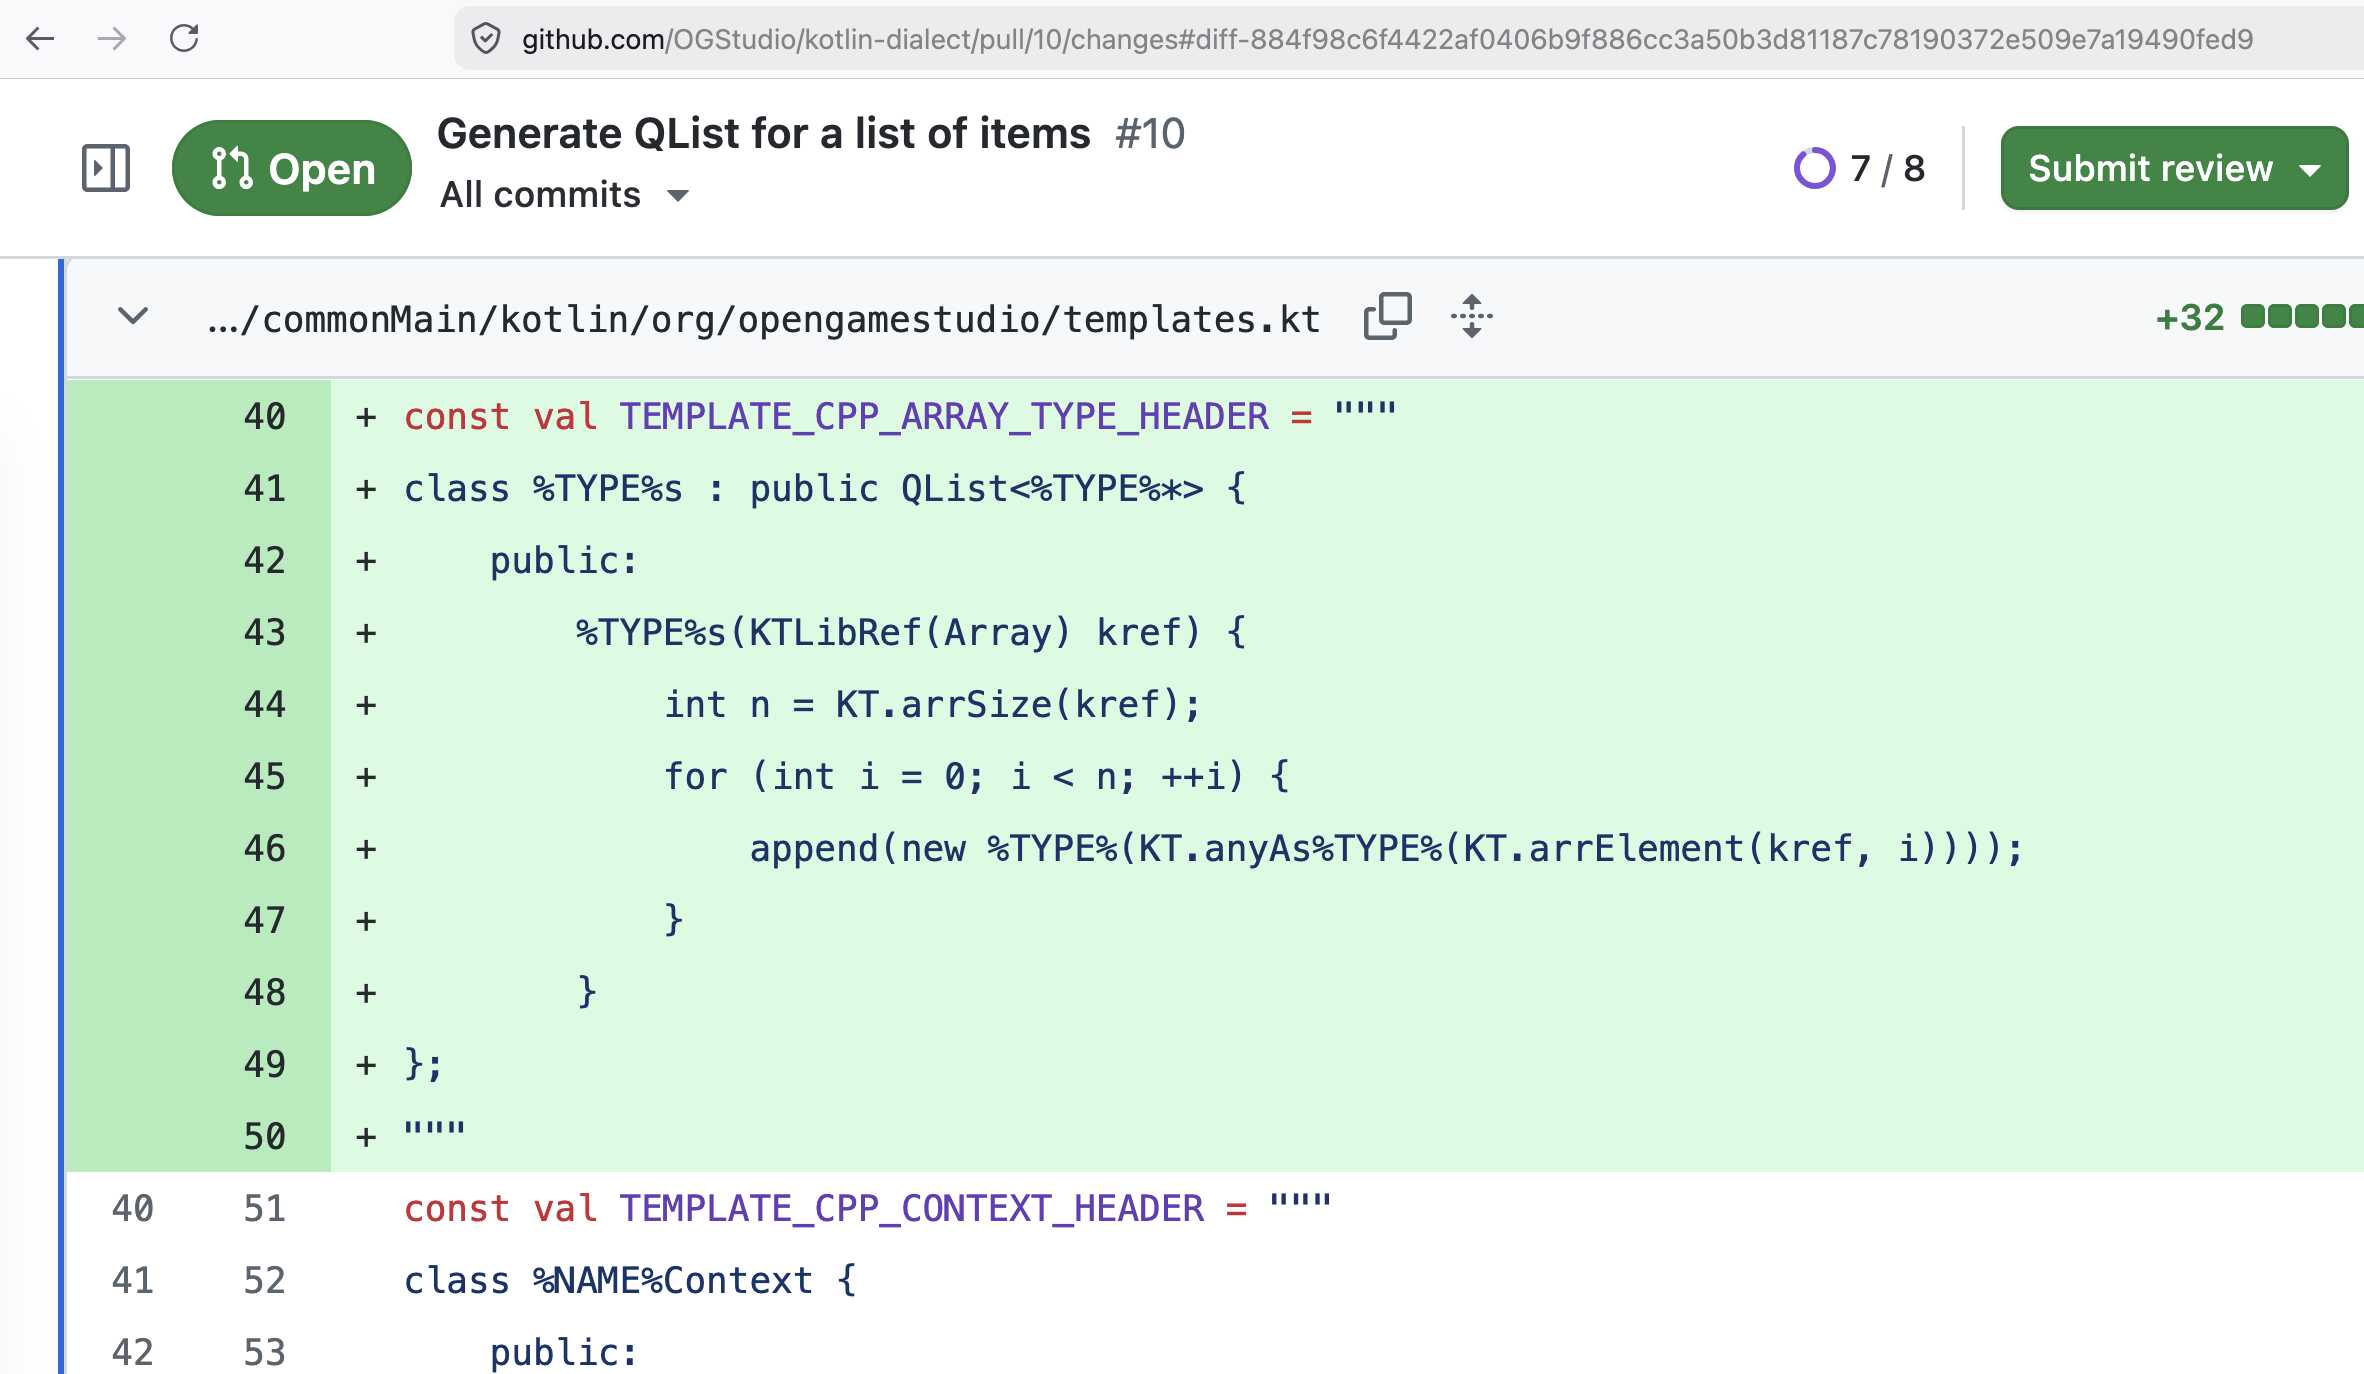Screen dimensions: 2364x1374
Task: Click the 'append(new %TYPE%' code line
Action: [x=1387, y=848]
